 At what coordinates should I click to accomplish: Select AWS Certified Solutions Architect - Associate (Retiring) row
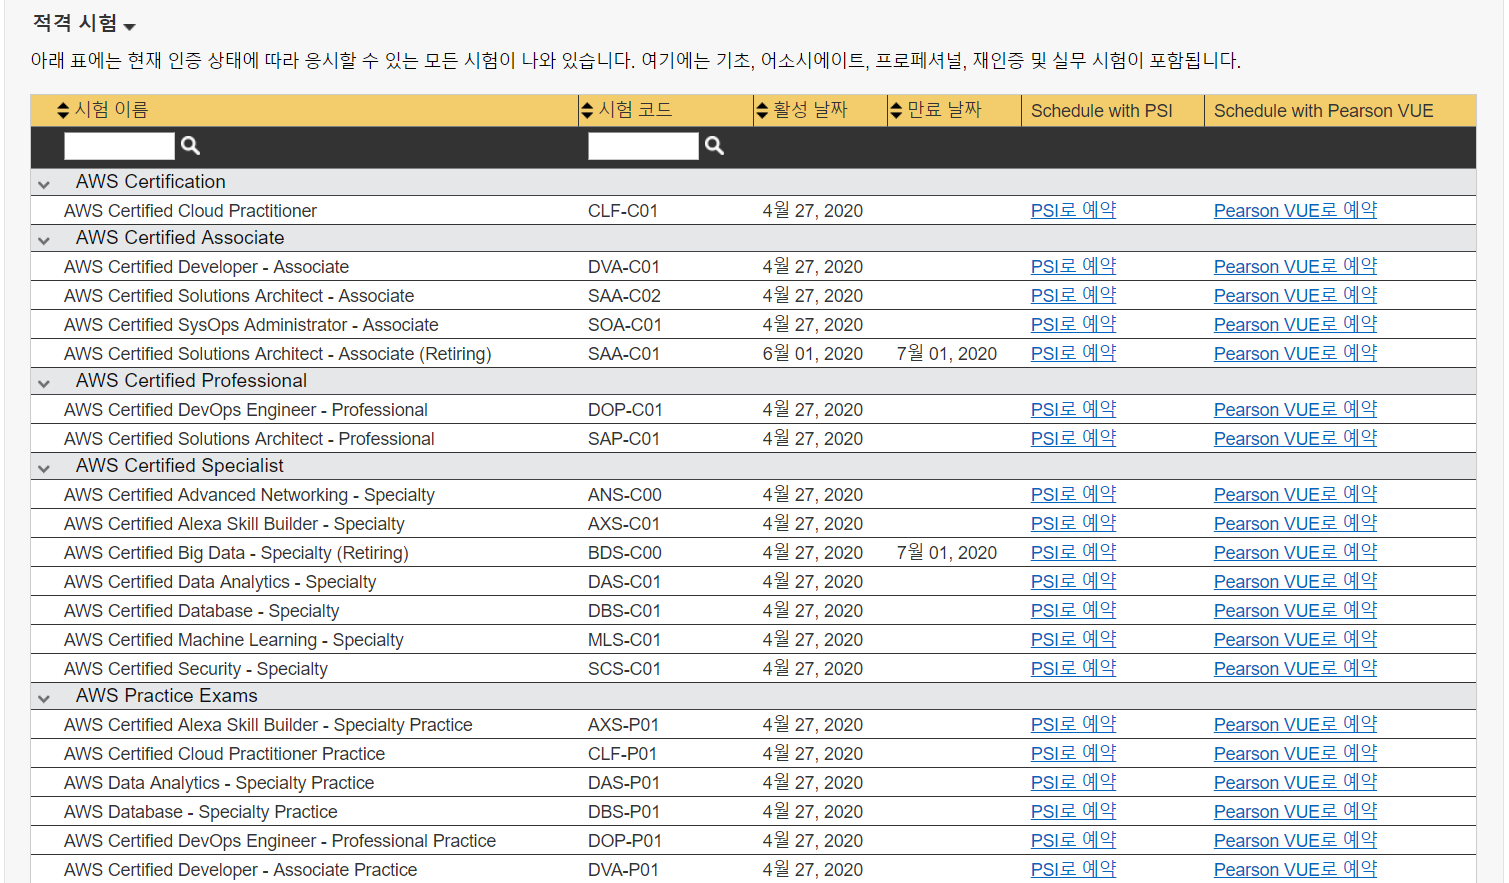pyautogui.click(x=753, y=354)
